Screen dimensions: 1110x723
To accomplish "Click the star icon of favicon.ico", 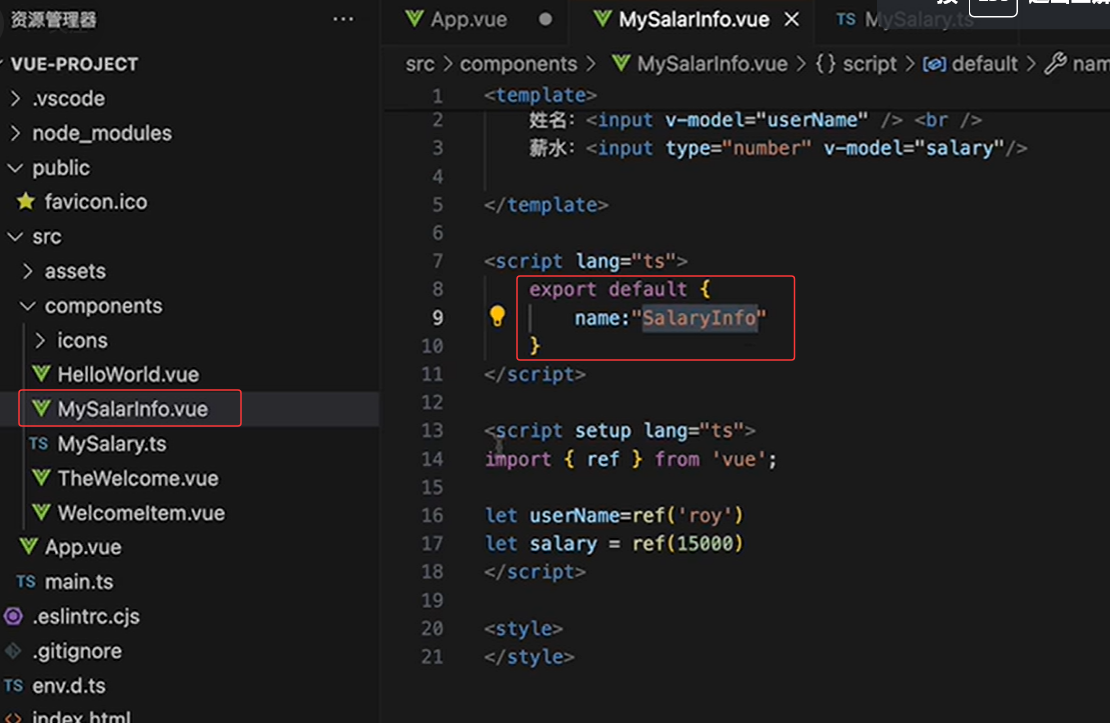I will (x=26, y=201).
